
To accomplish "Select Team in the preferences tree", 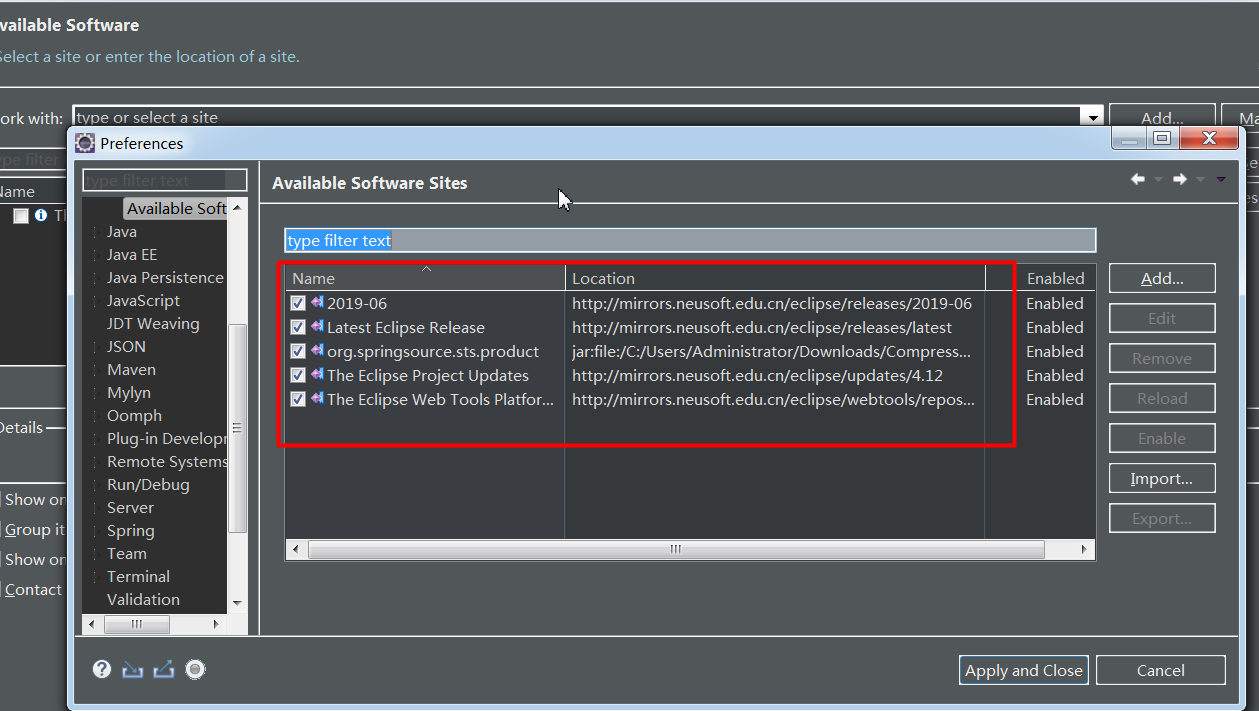I will (127, 553).
